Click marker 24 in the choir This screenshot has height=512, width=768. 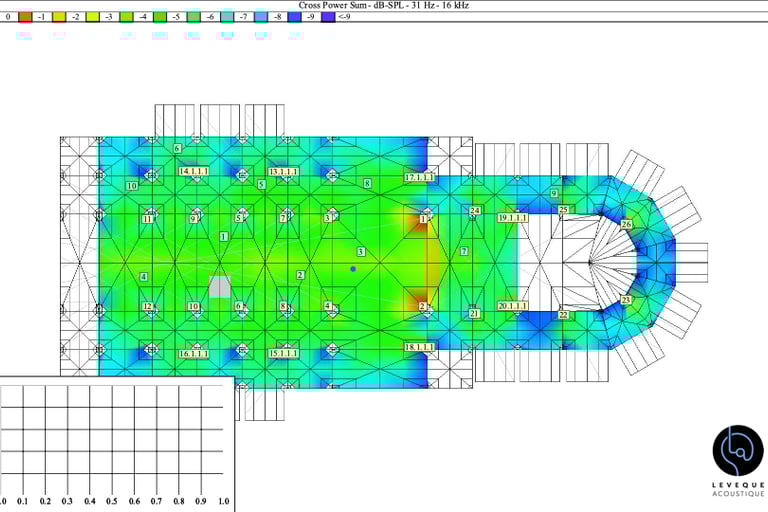(475, 211)
